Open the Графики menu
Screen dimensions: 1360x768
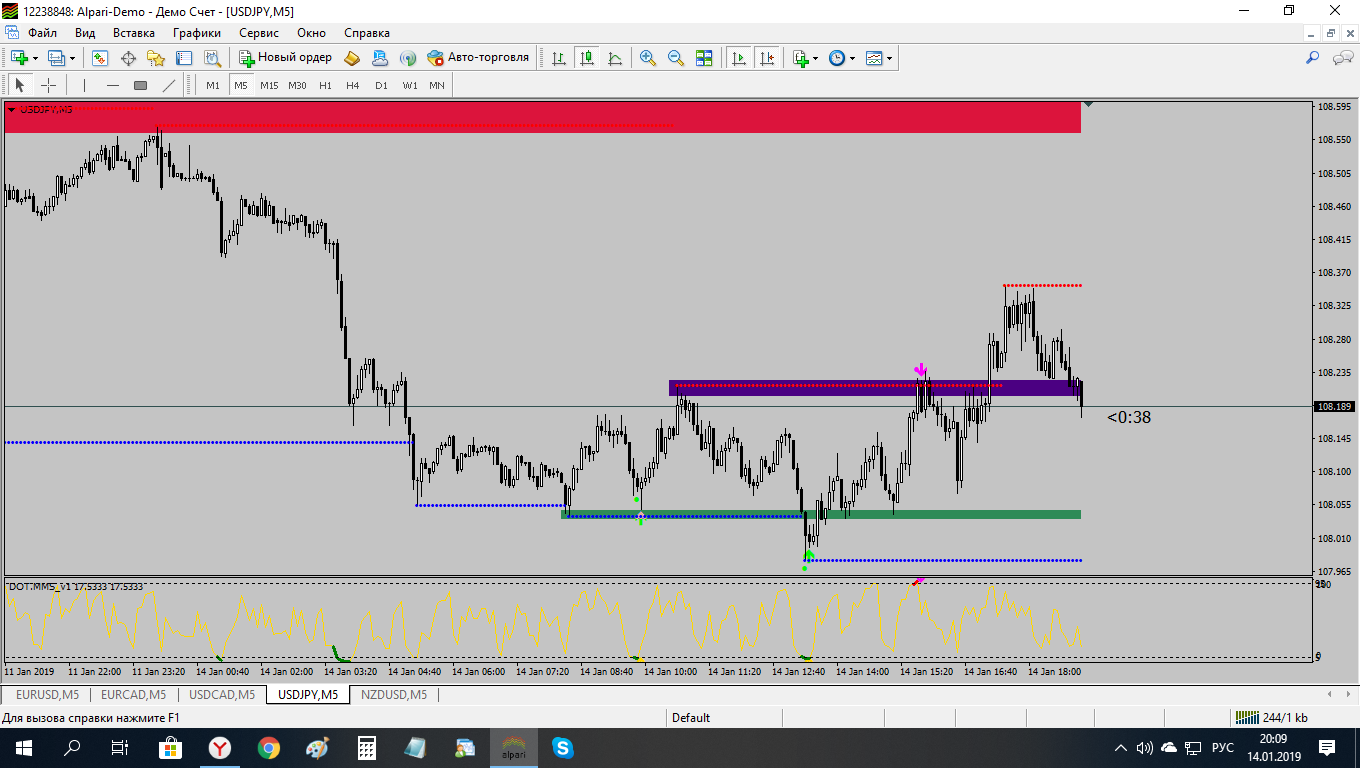coord(196,32)
